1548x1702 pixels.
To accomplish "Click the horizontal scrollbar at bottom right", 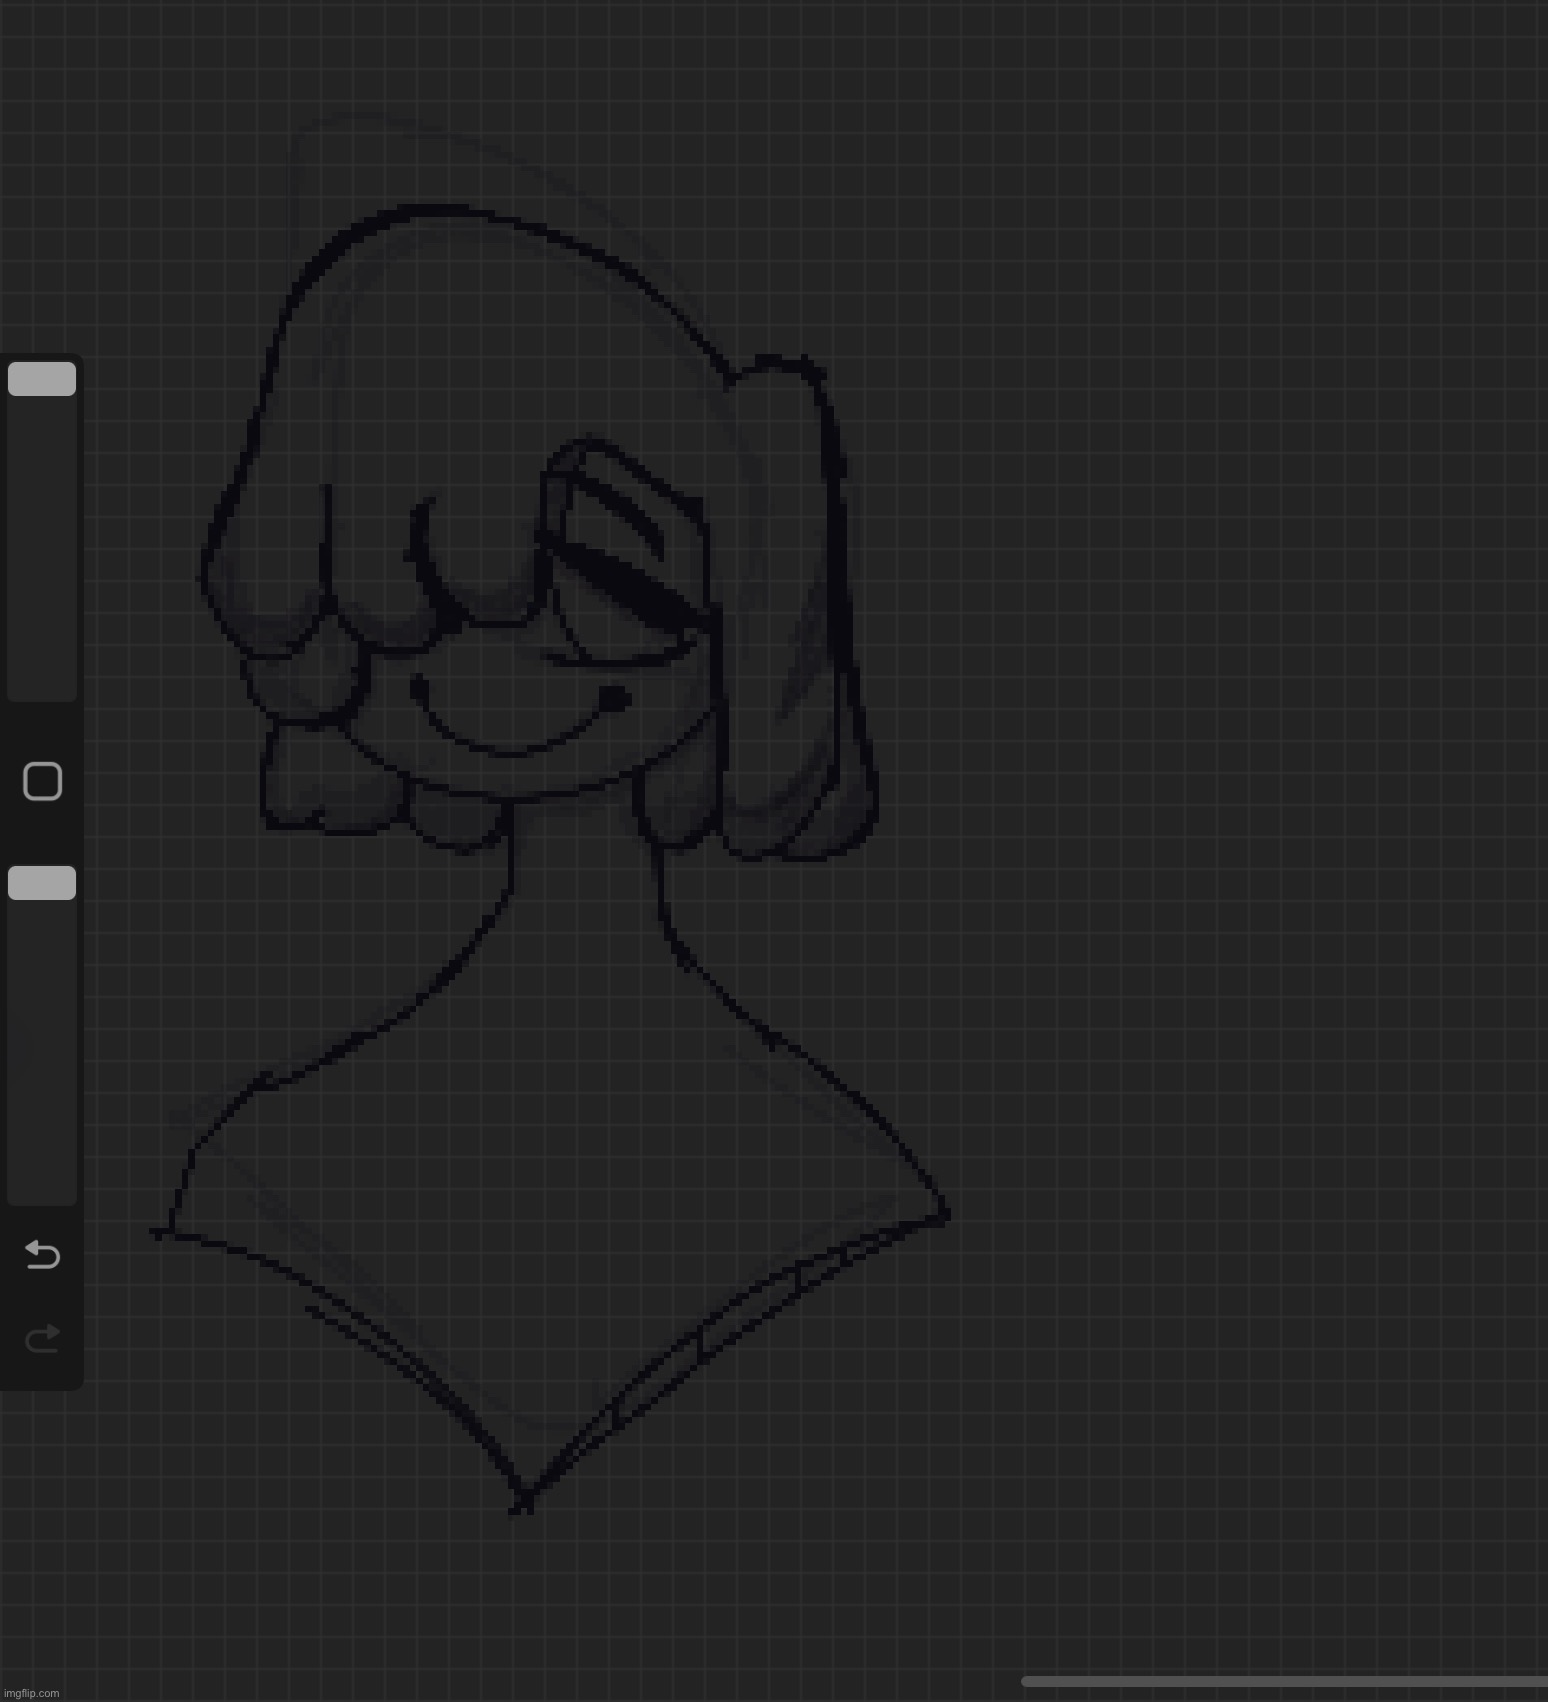I will click(x=1284, y=1681).
